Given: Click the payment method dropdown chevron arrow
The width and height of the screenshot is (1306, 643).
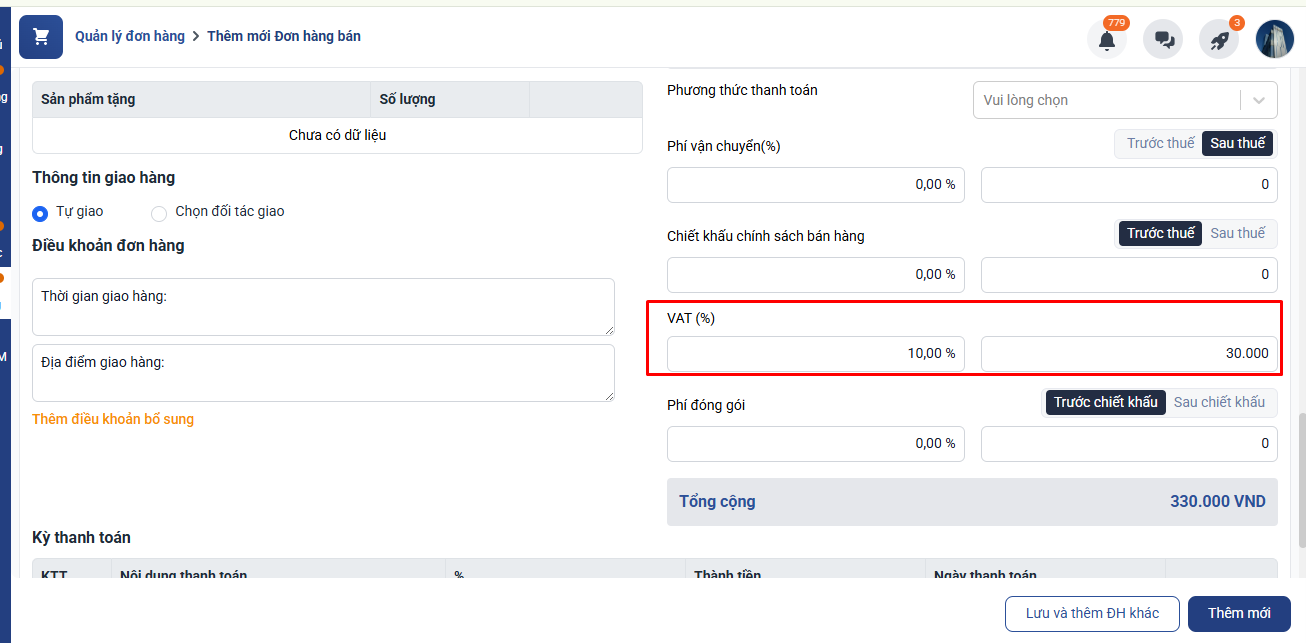Looking at the screenshot, I should pyautogui.click(x=1259, y=100).
